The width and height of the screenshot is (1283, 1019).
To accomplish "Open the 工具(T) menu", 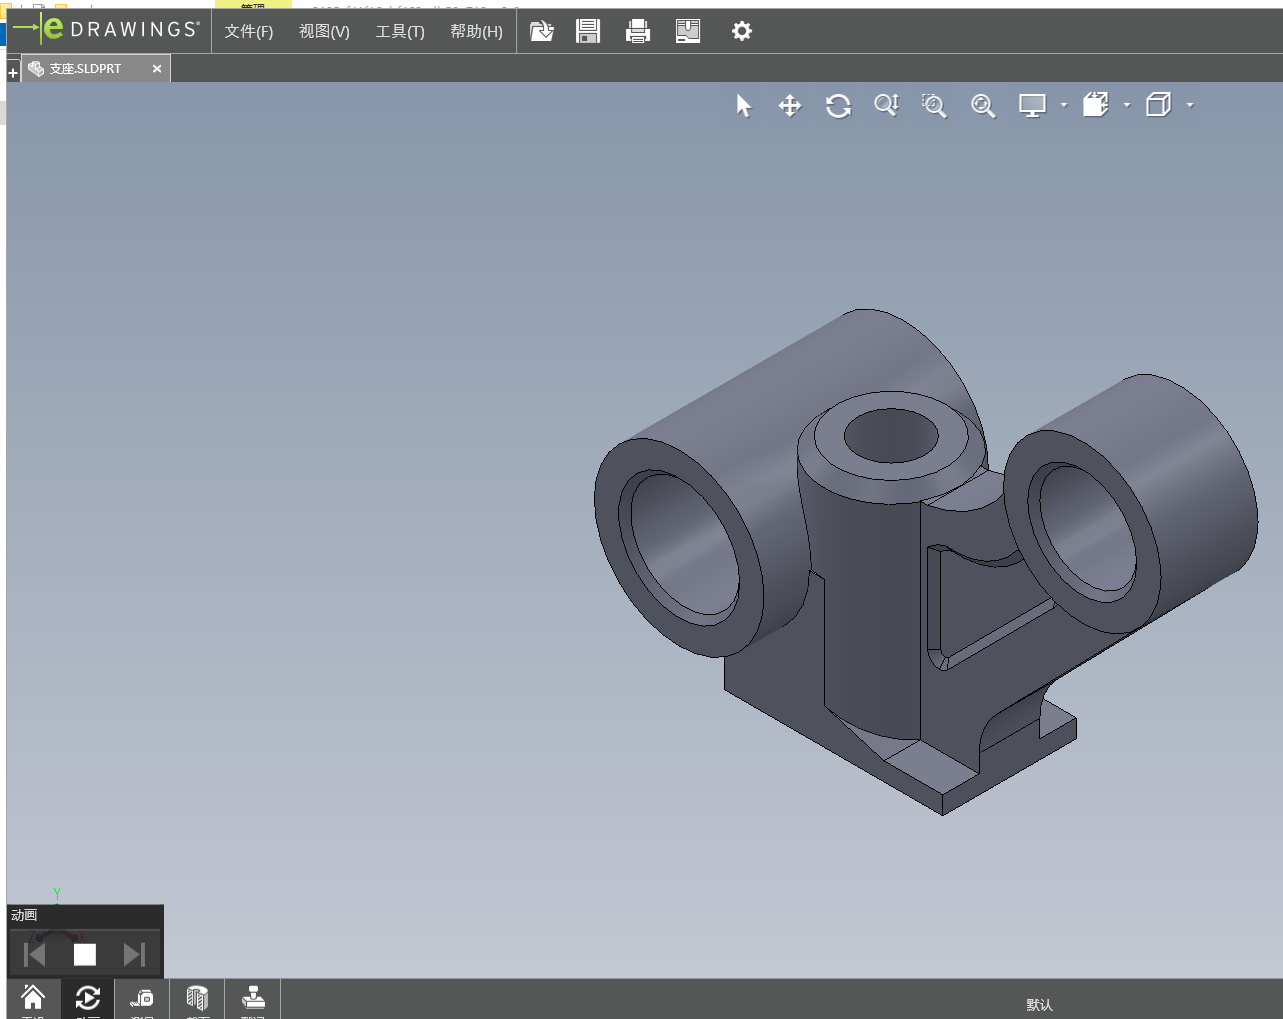I will point(400,31).
